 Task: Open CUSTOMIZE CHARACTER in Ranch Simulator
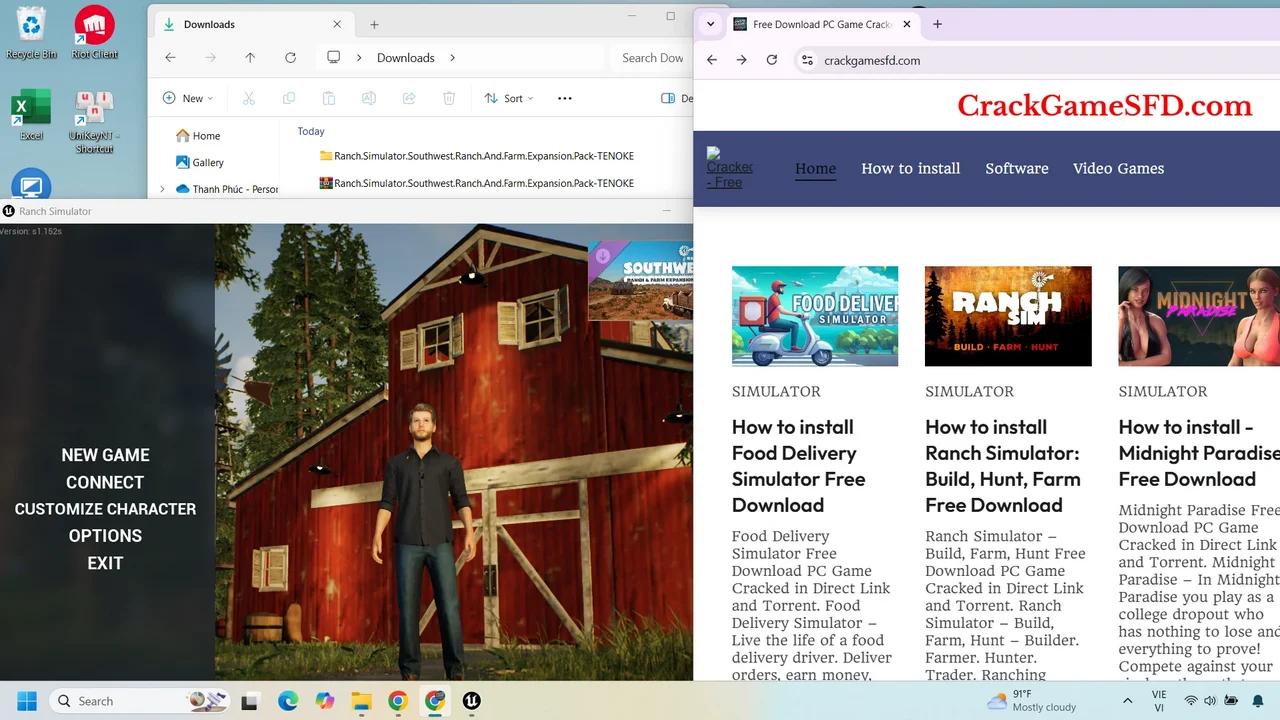pyautogui.click(x=105, y=509)
